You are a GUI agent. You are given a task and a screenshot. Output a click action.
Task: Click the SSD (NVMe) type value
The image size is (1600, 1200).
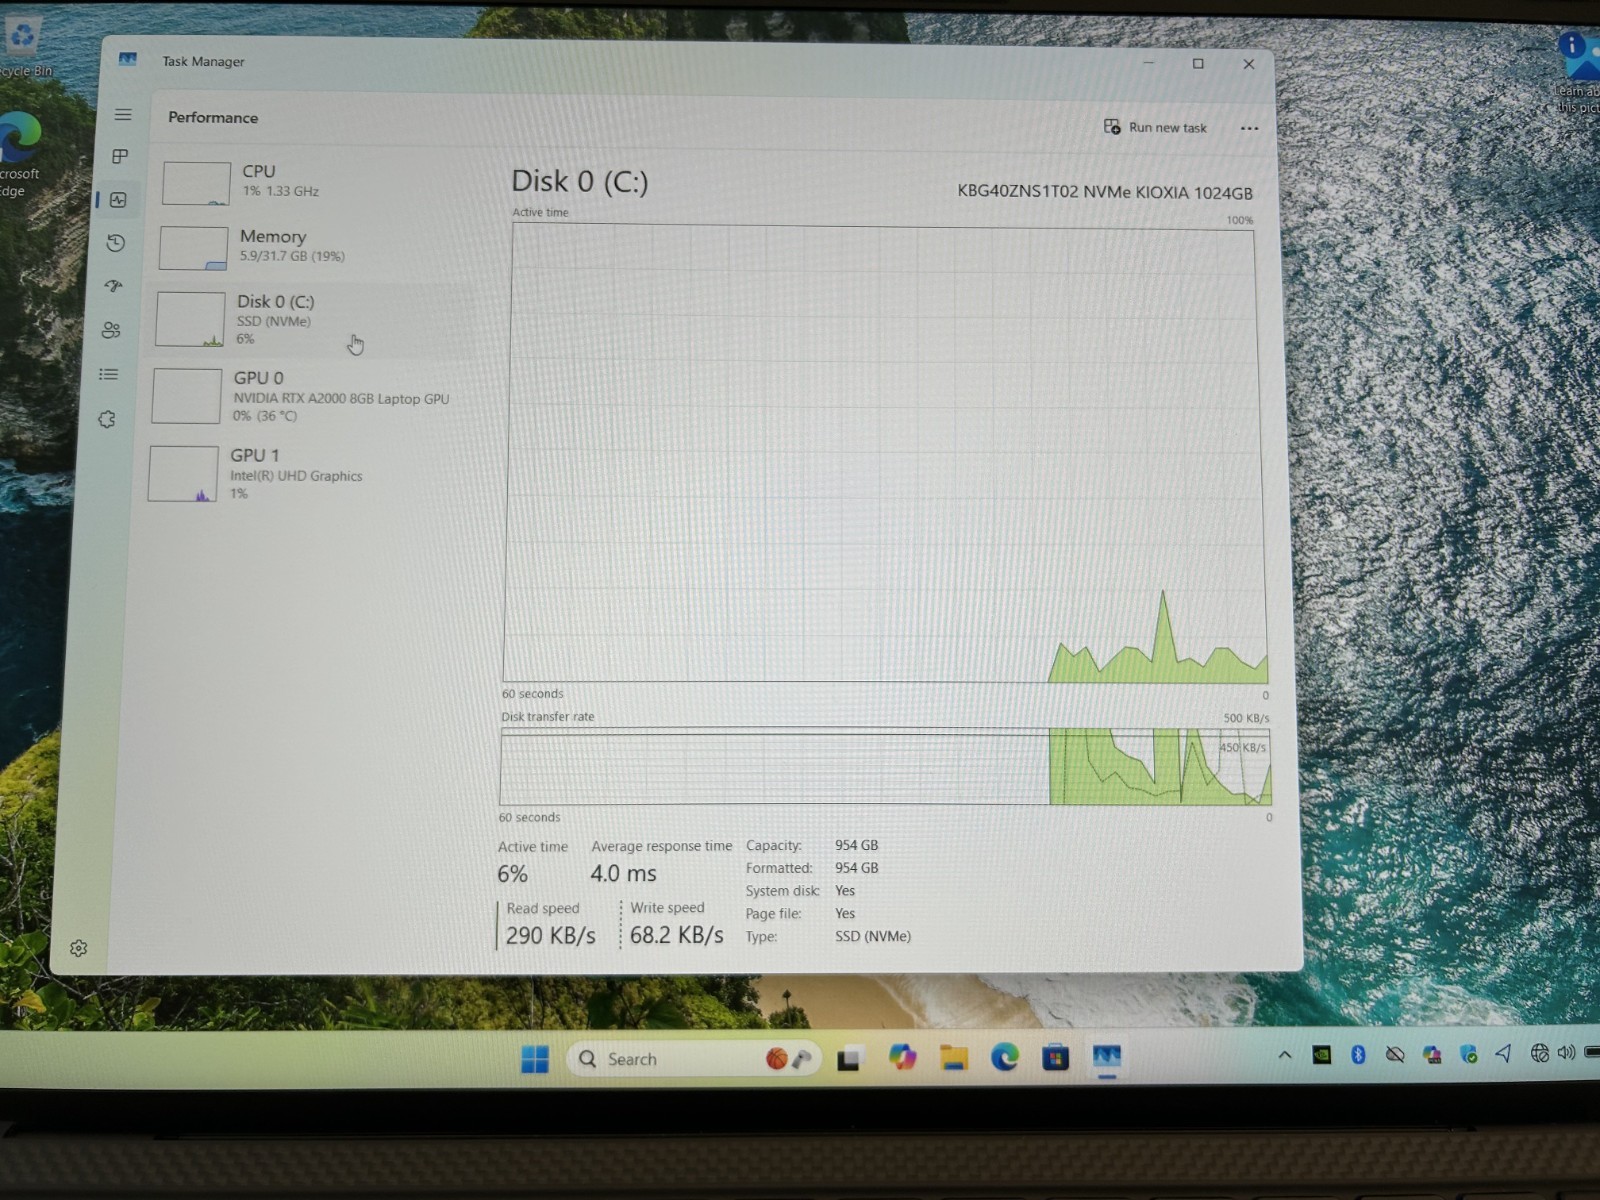coord(873,936)
